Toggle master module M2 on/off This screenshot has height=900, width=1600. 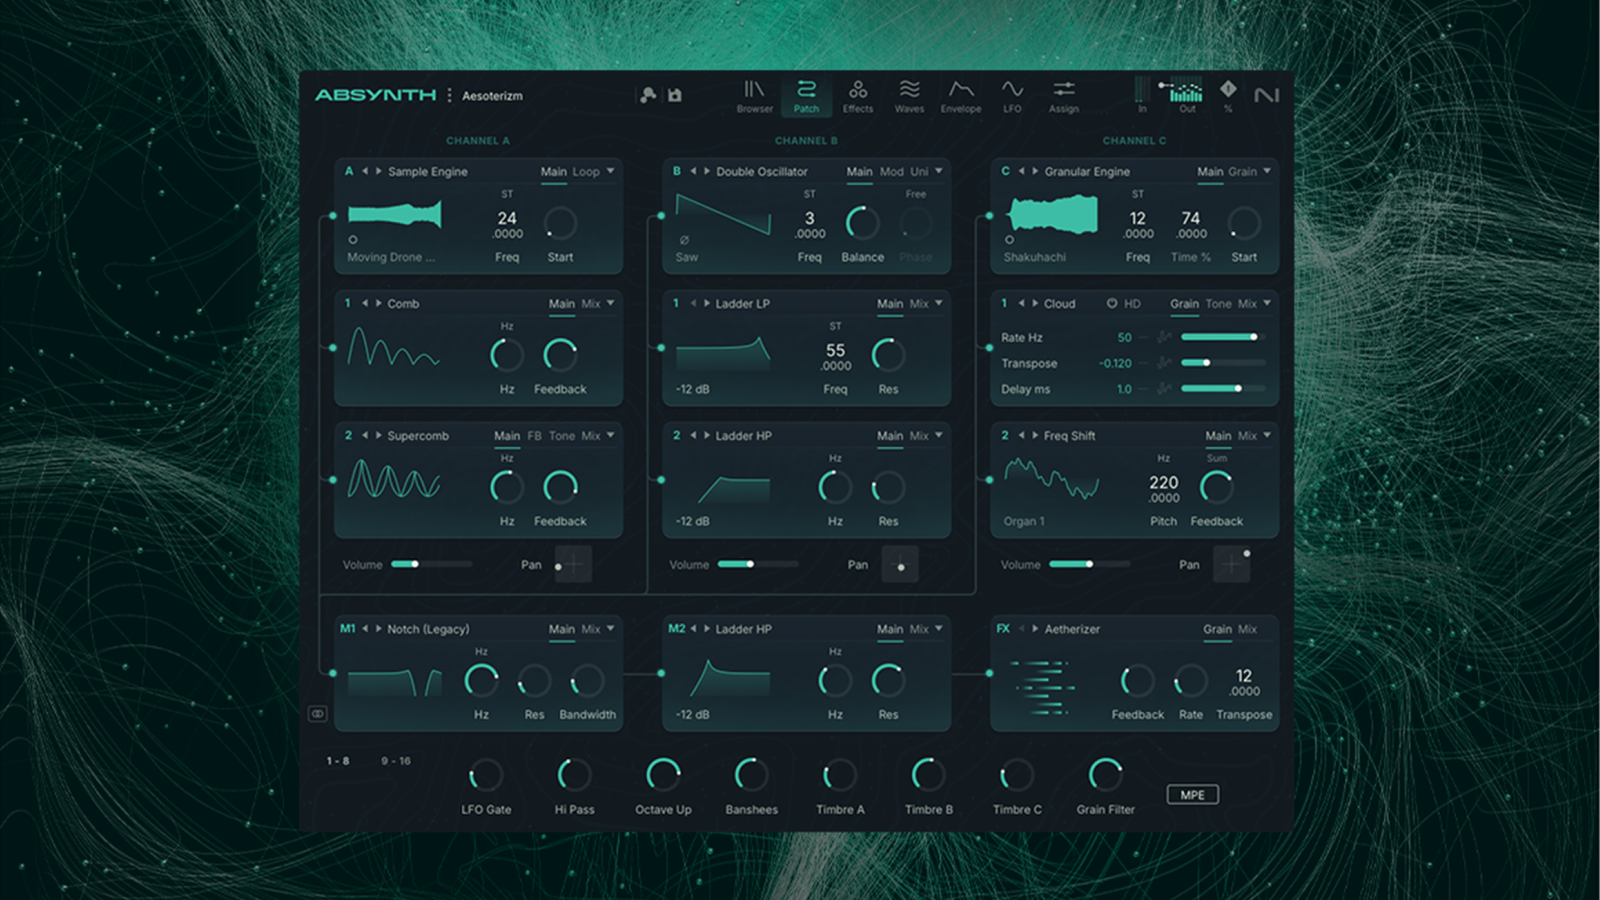(x=677, y=629)
